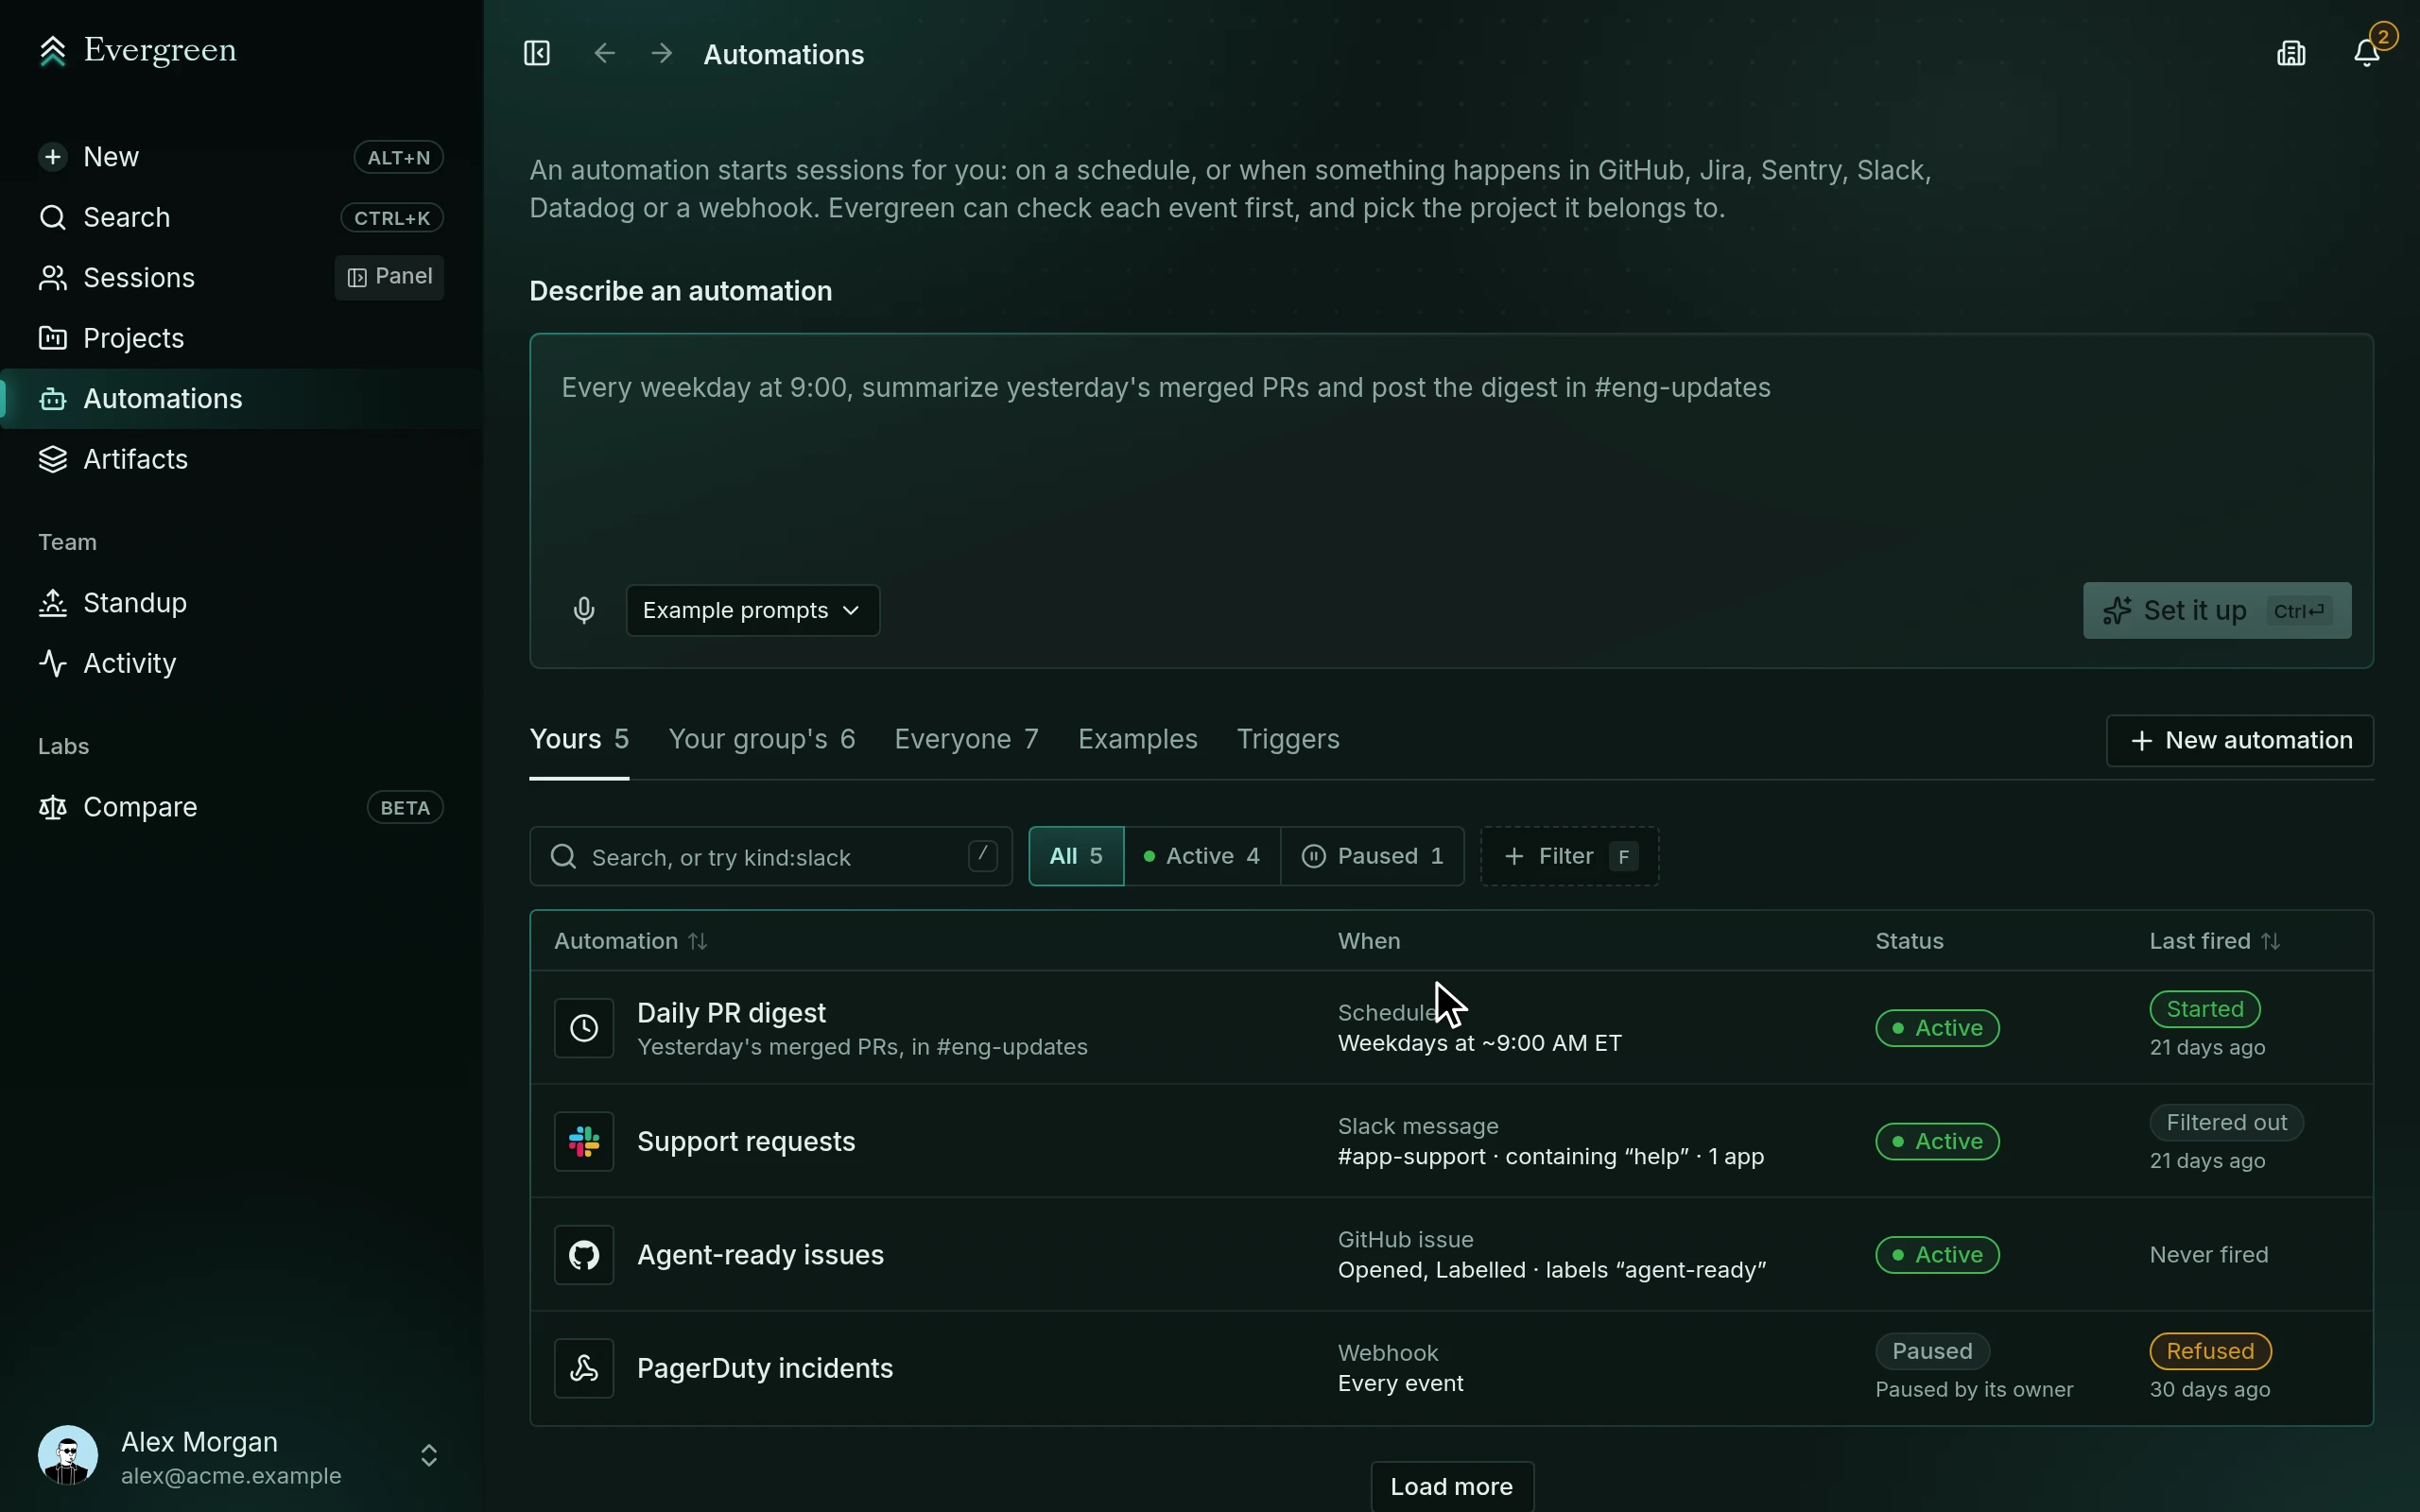
Task: Click the GitHub icon for Agent-ready issues
Action: pos(584,1255)
